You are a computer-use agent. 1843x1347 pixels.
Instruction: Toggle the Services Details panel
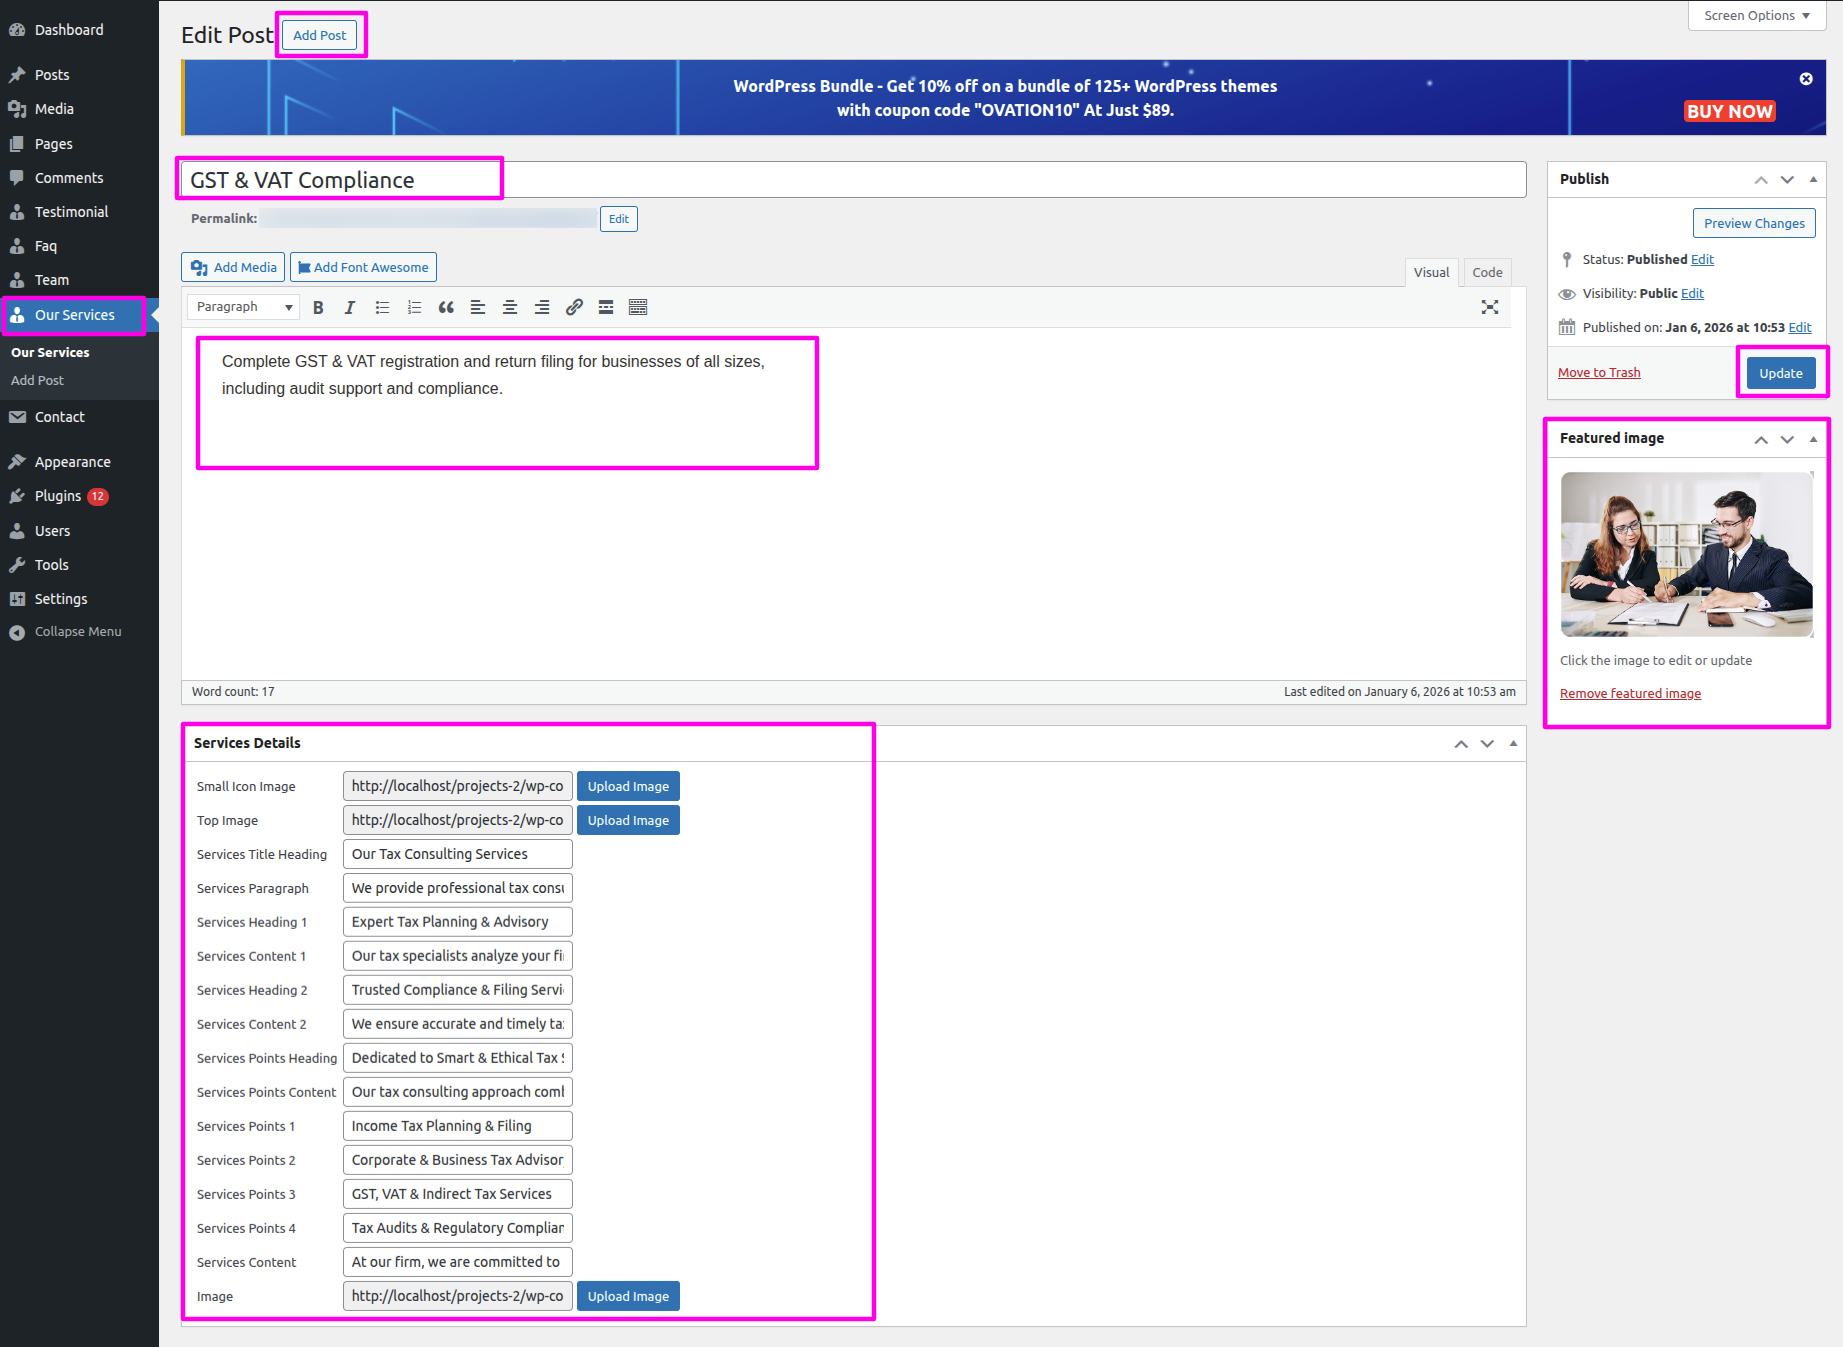(1513, 743)
